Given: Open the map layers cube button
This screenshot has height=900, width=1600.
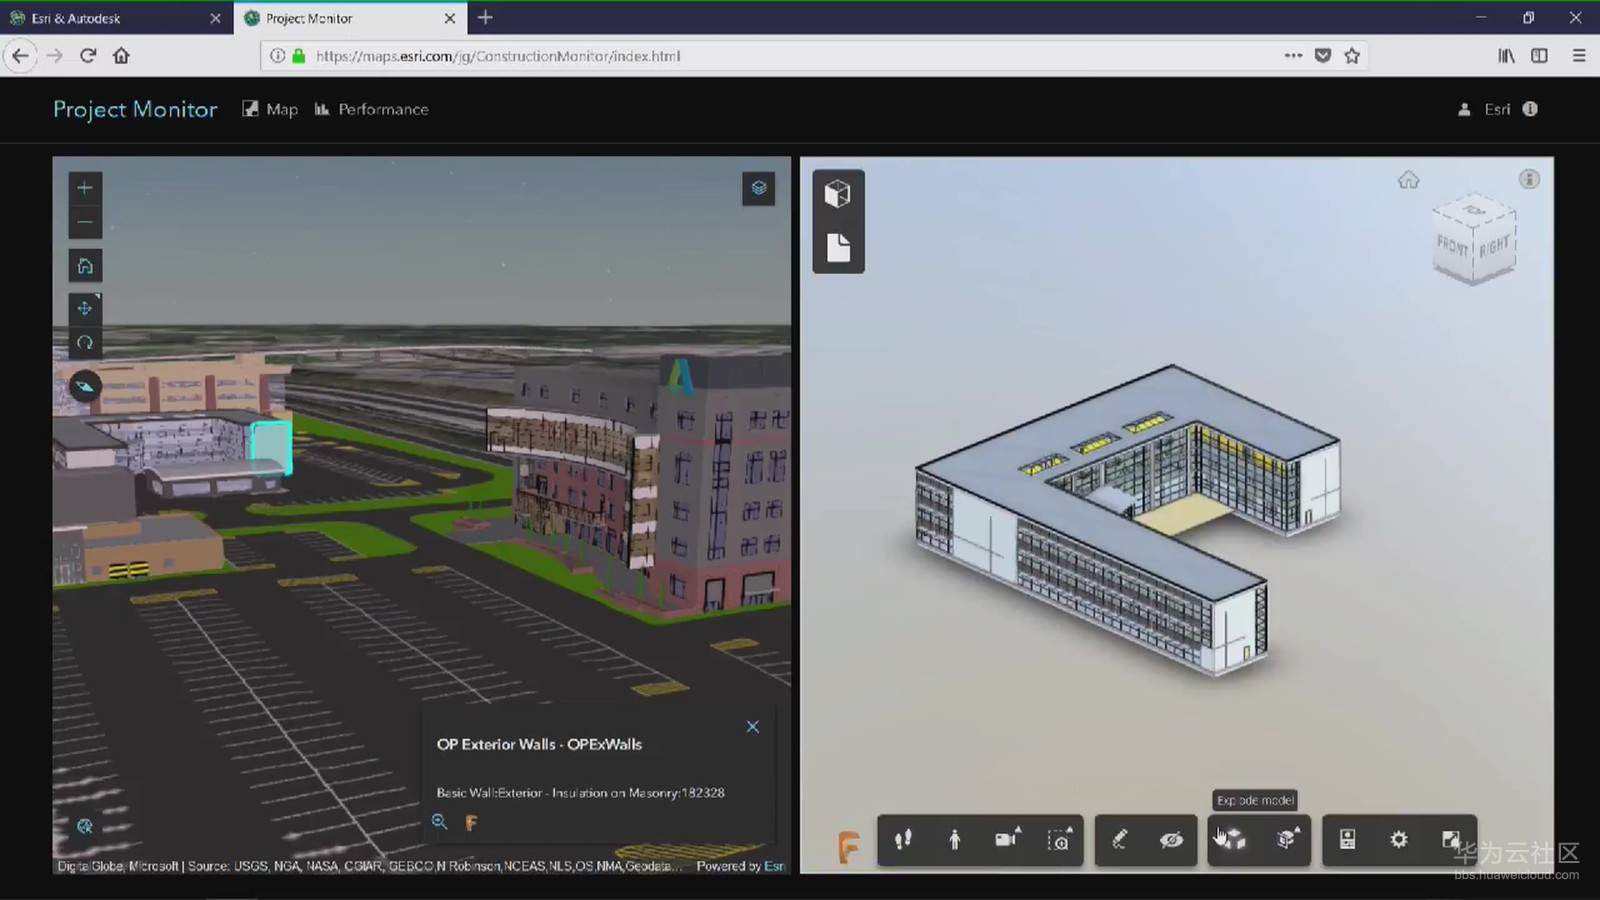Looking at the screenshot, I should (759, 188).
